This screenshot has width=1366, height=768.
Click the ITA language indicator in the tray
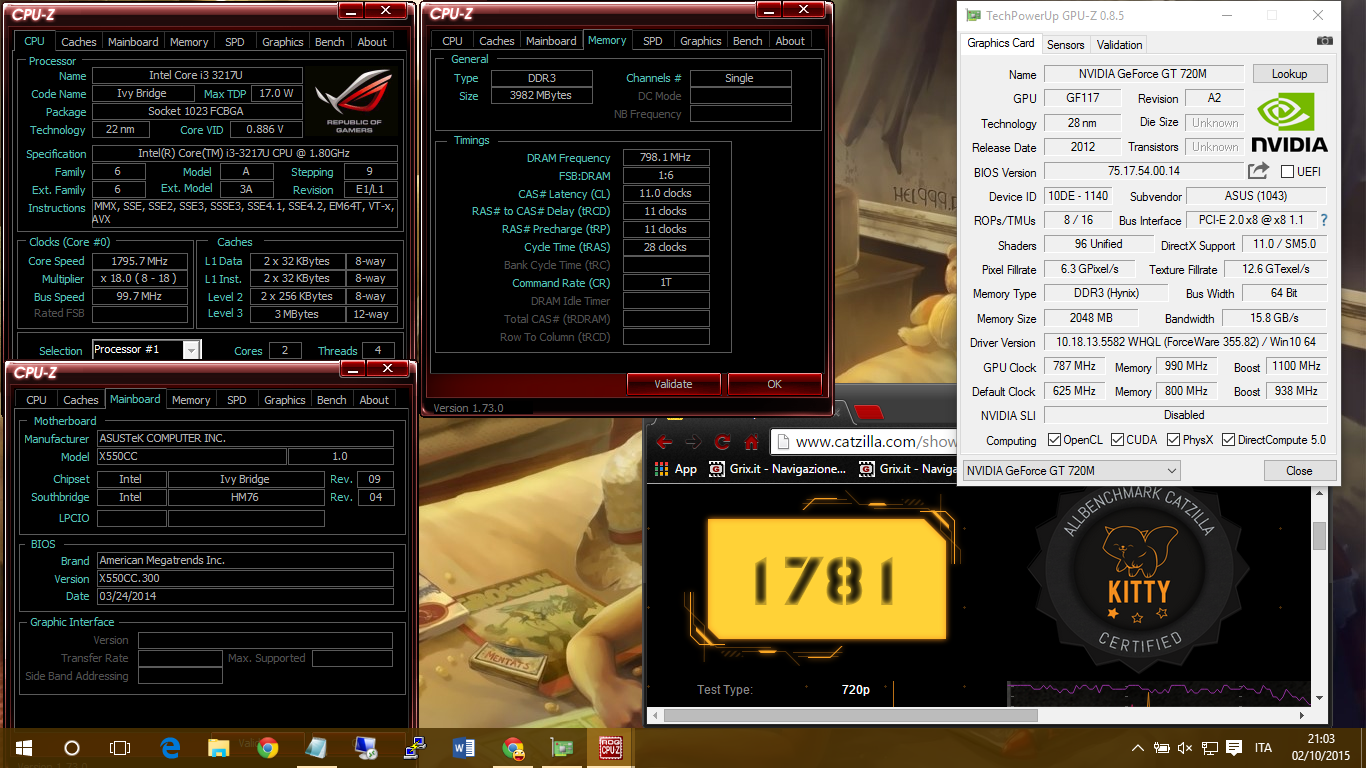coord(1264,748)
